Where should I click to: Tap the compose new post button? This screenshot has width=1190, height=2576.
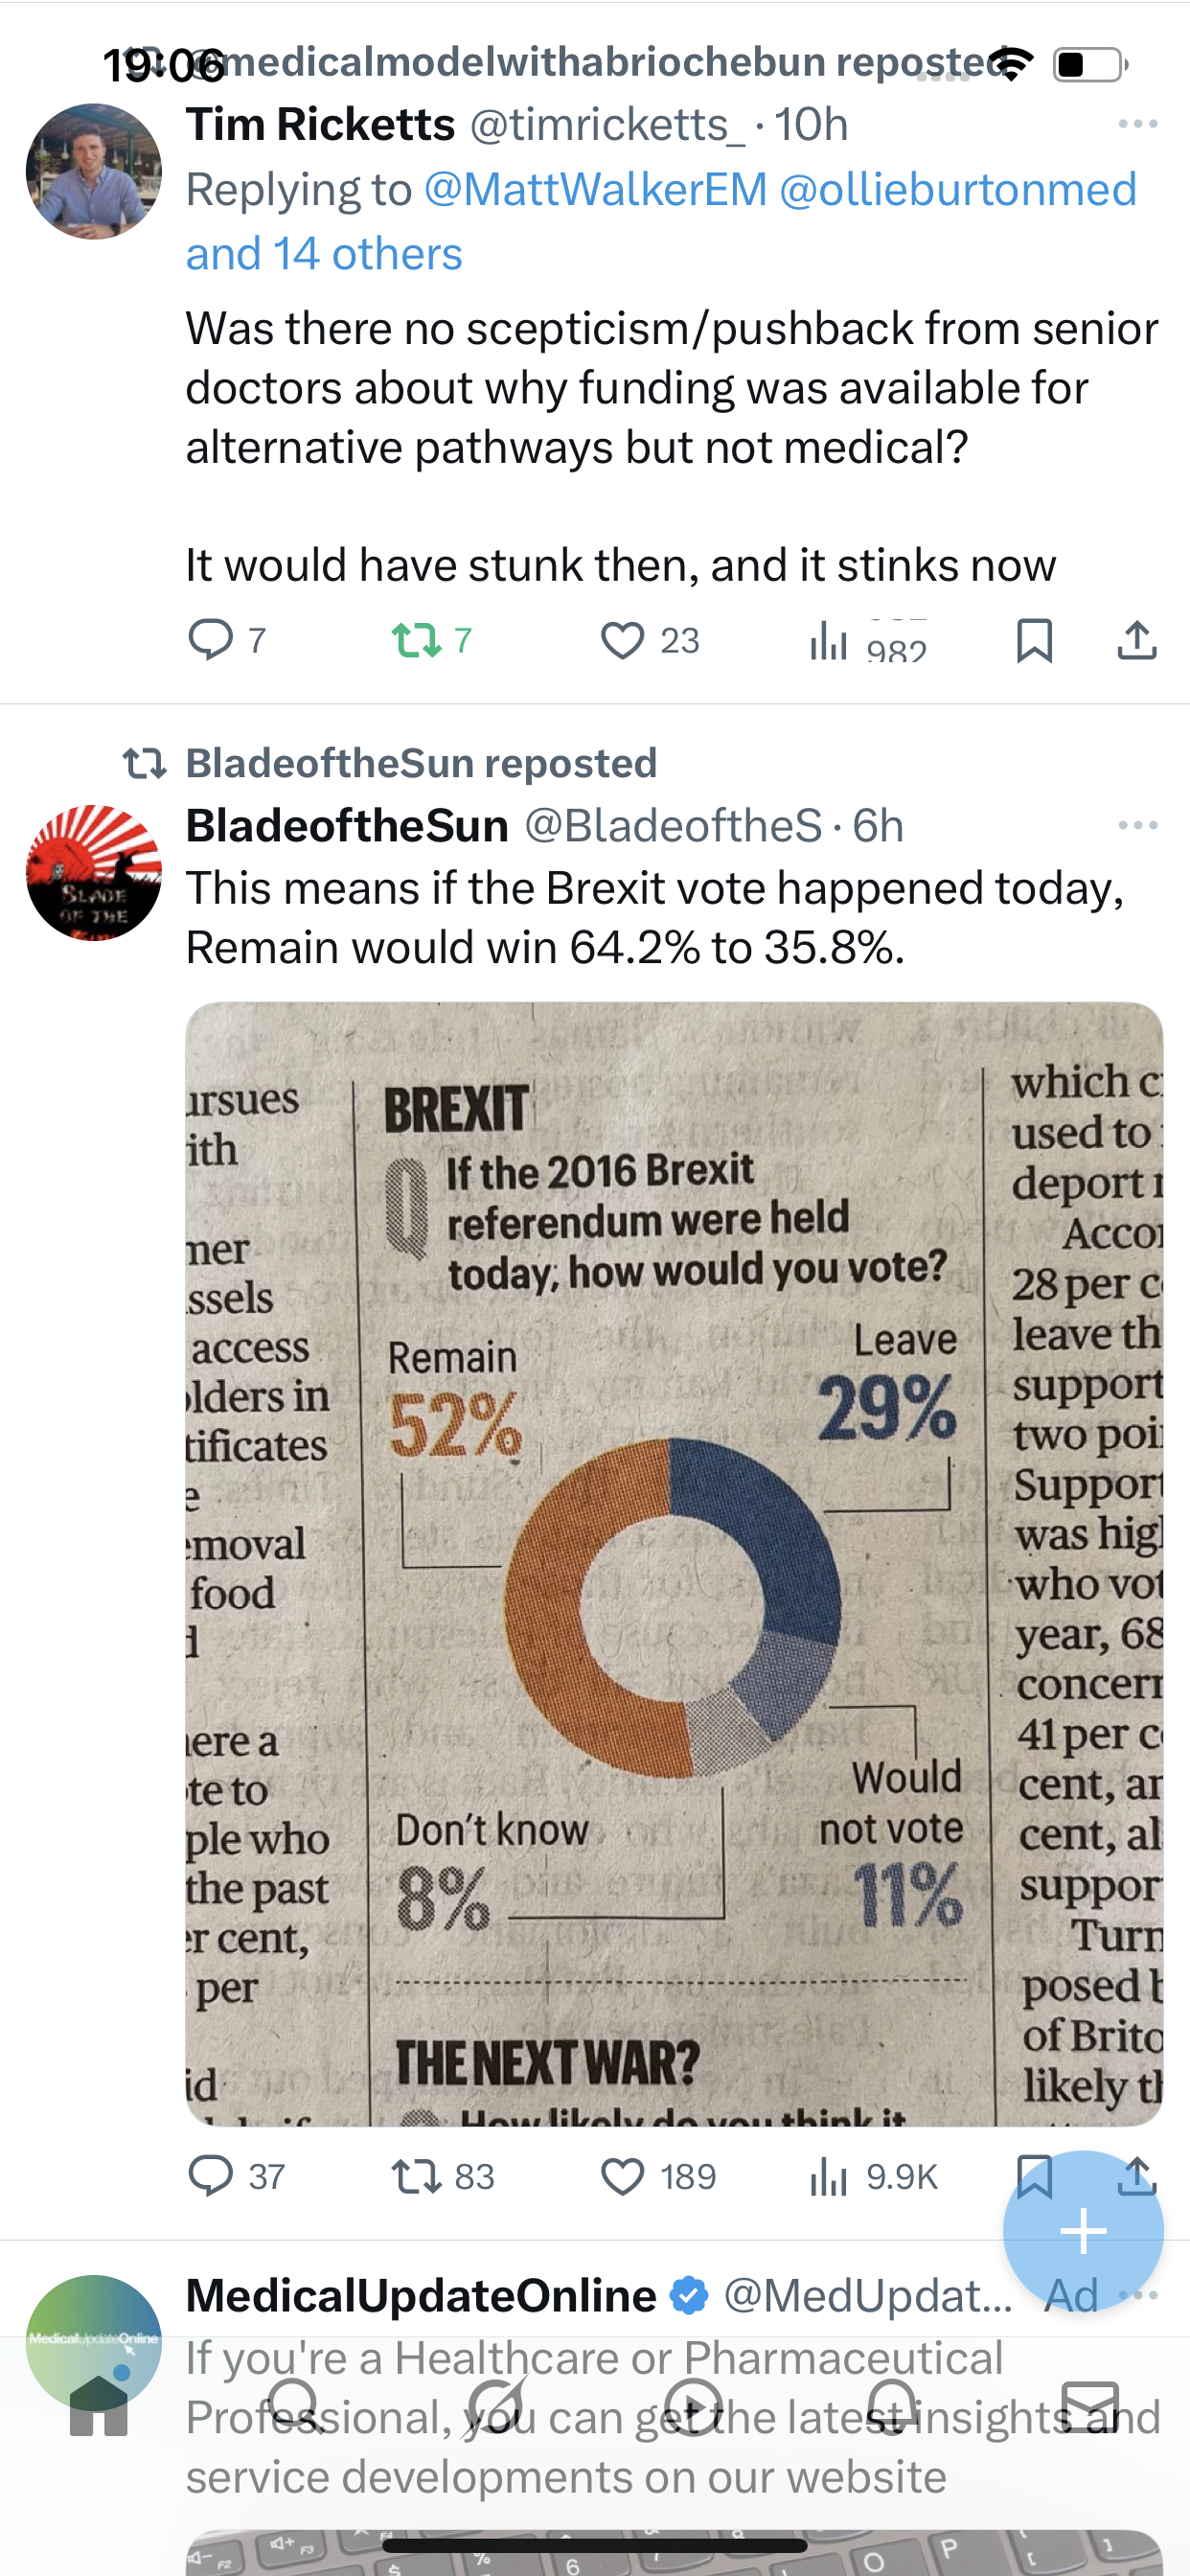(x=1083, y=2232)
